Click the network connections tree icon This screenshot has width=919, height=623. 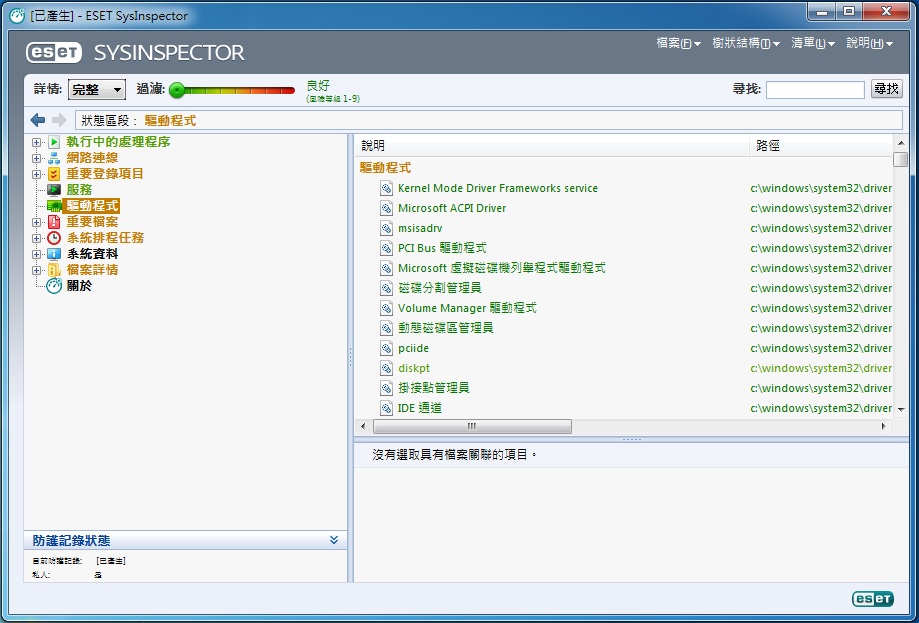(54, 158)
